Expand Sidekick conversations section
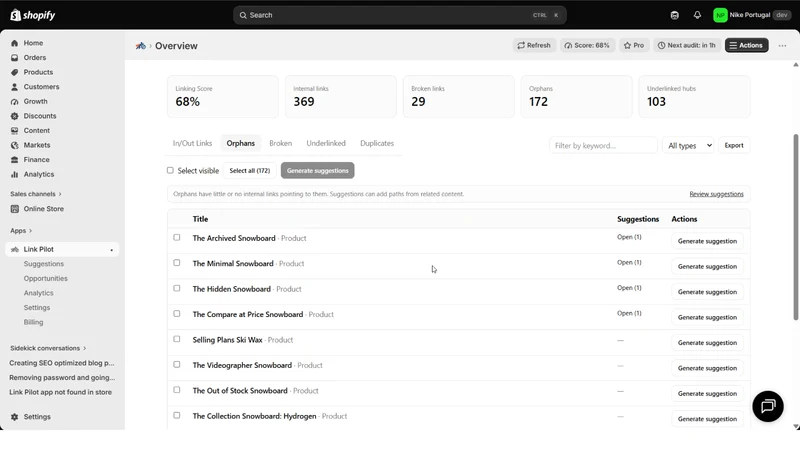 tap(48, 348)
